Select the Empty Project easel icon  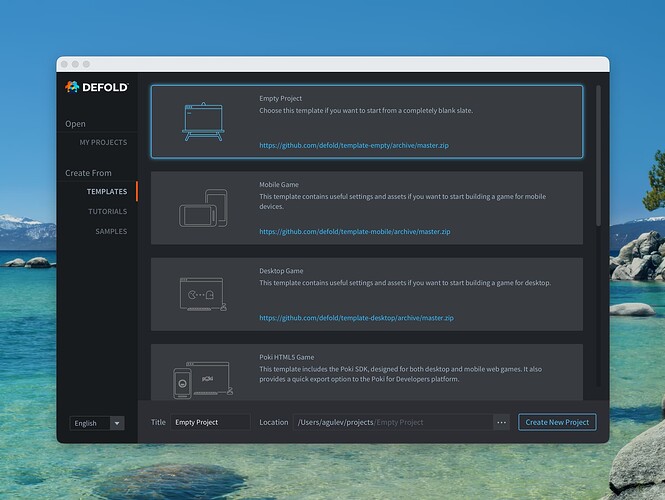(203, 121)
